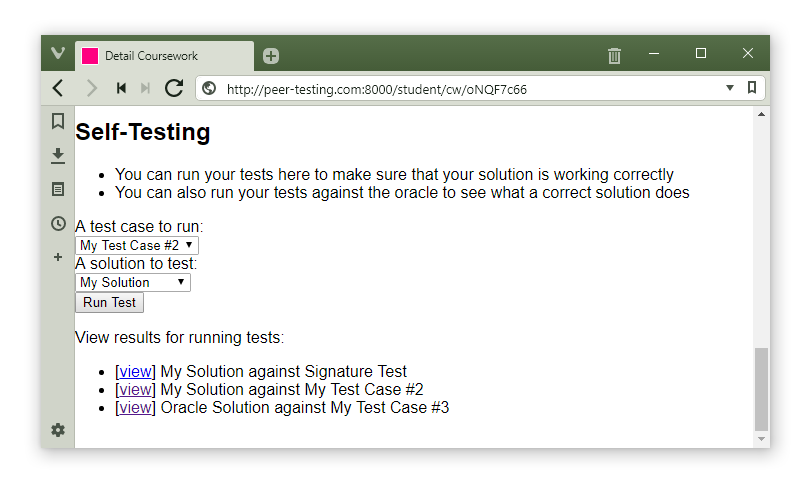The width and height of the screenshot is (809, 481).
Task: Expand the address bar URL dropdown
Action: pyautogui.click(x=730, y=88)
